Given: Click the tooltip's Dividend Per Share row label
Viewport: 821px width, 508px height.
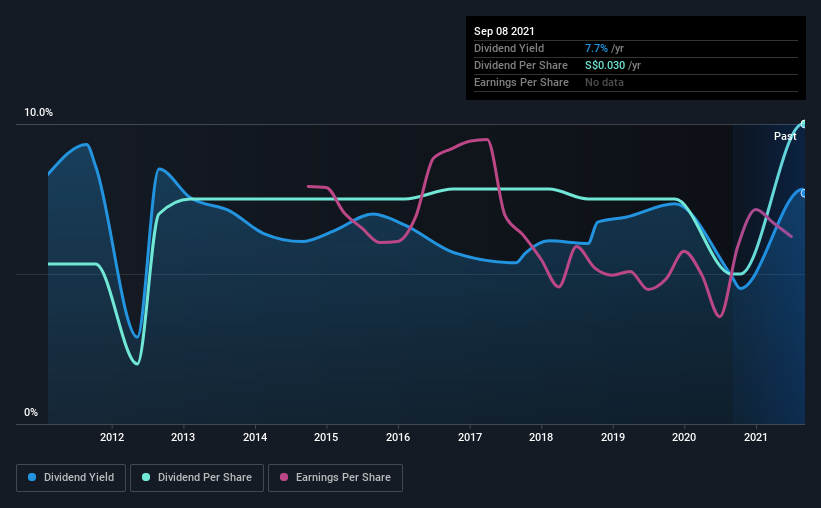Looking at the screenshot, I should coord(520,65).
